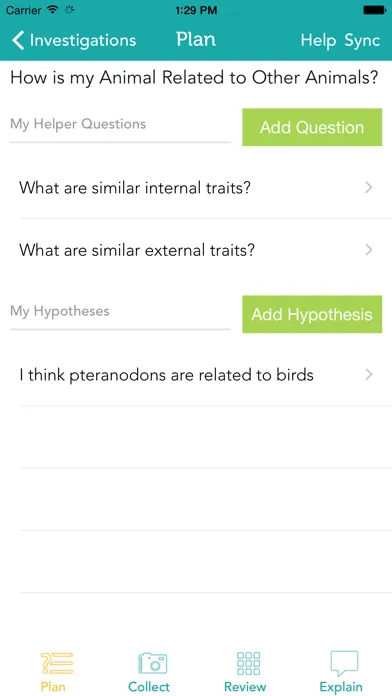Click the Add Hypothesis button
Image resolution: width=392 pixels, height=696 pixels.
tap(312, 314)
